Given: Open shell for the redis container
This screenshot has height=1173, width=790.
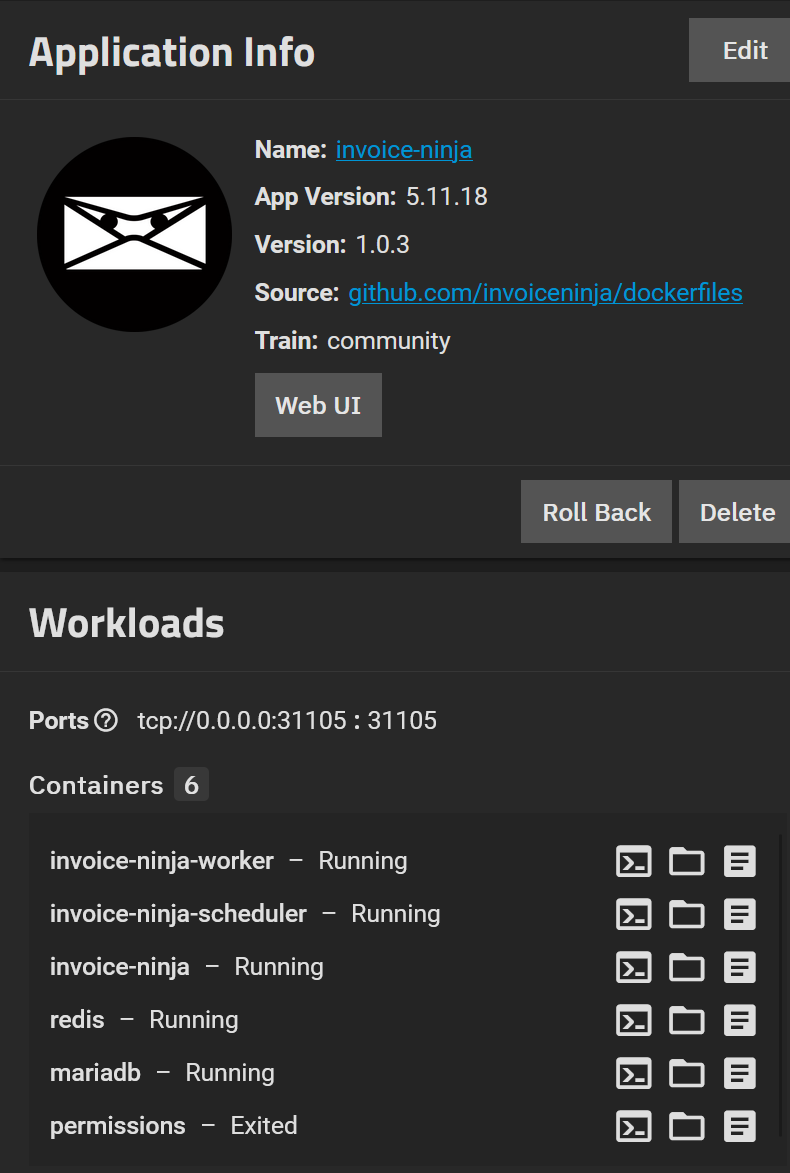Looking at the screenshot, I should coord(634,1020).
